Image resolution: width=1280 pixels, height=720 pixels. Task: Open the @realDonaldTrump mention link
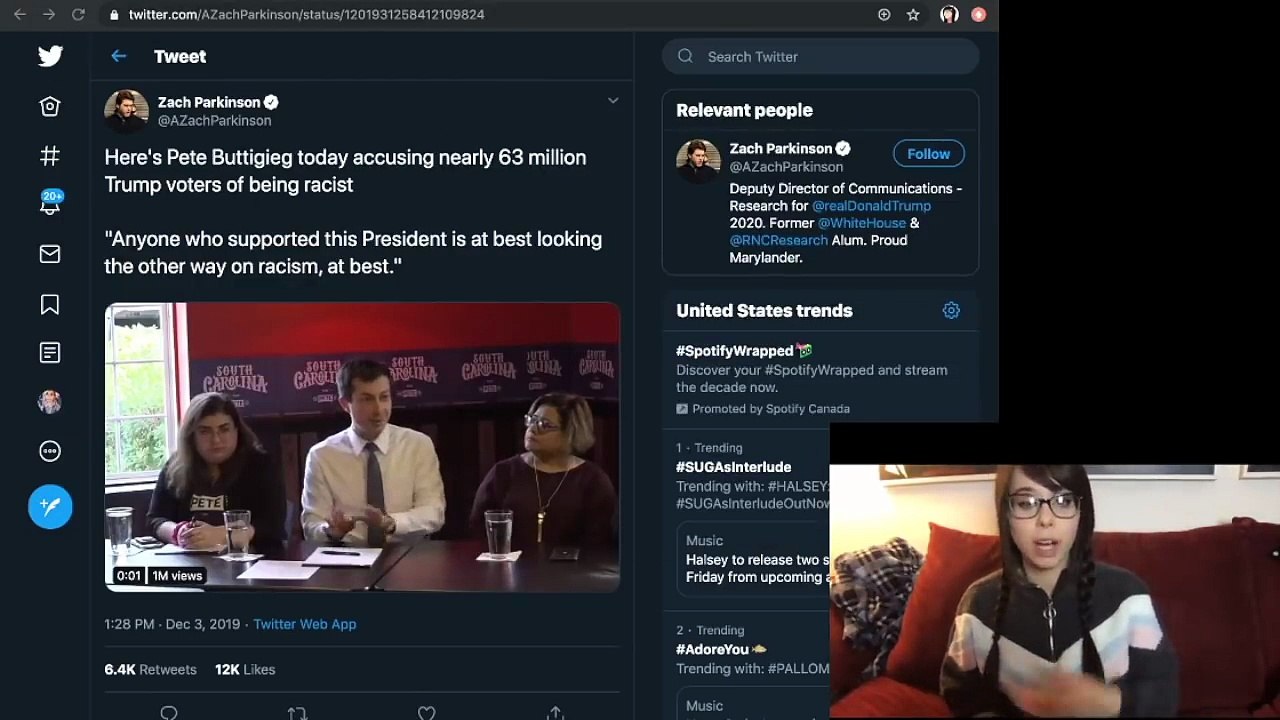point(871,206)
